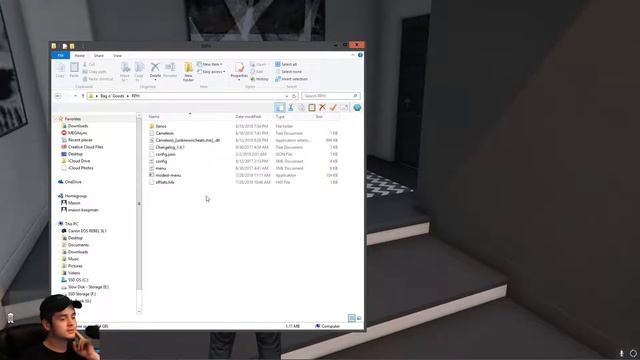Open the recent locations dropdown arrow
Image resolution: width=640 pixels, height=360 pixels.
76,96
